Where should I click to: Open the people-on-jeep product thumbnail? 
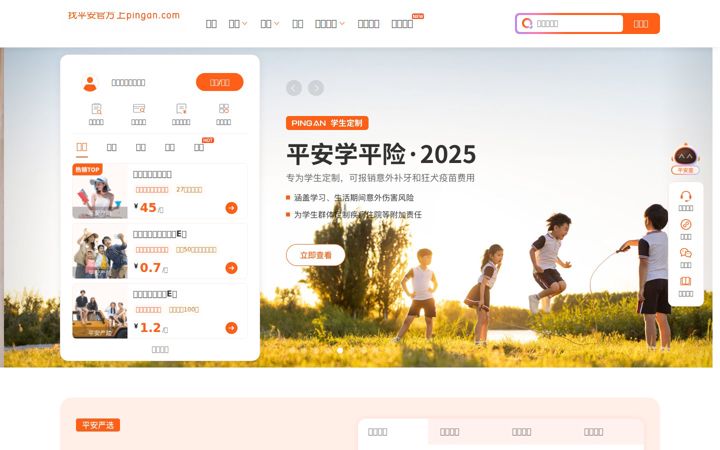pyautogui.click(x=100, y=311)
